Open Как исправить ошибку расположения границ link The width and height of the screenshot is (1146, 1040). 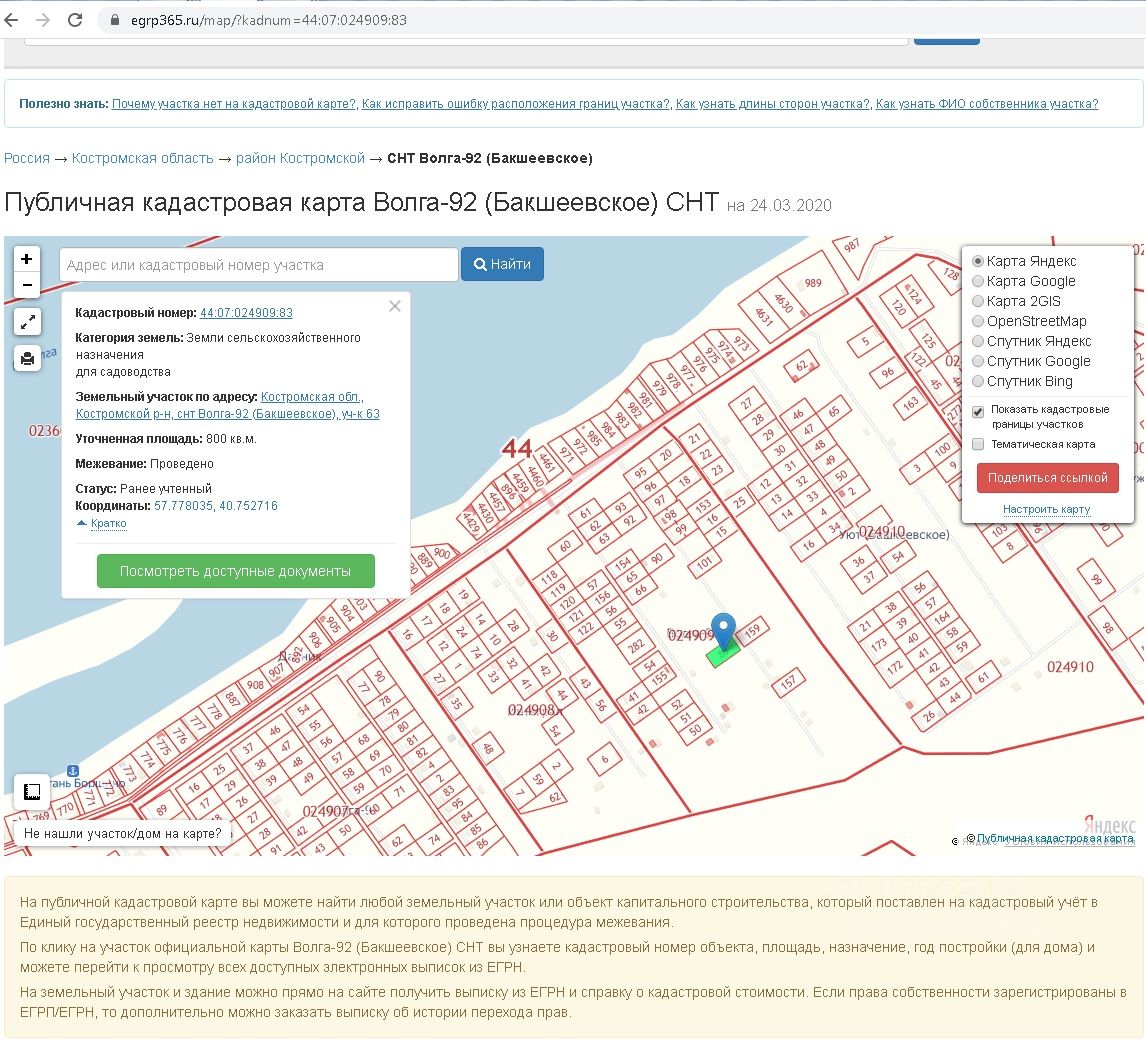[x=516, y=104]
